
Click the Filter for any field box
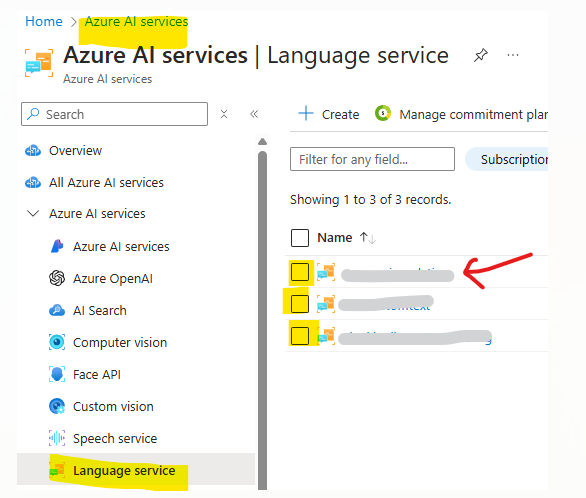(372, 159)
